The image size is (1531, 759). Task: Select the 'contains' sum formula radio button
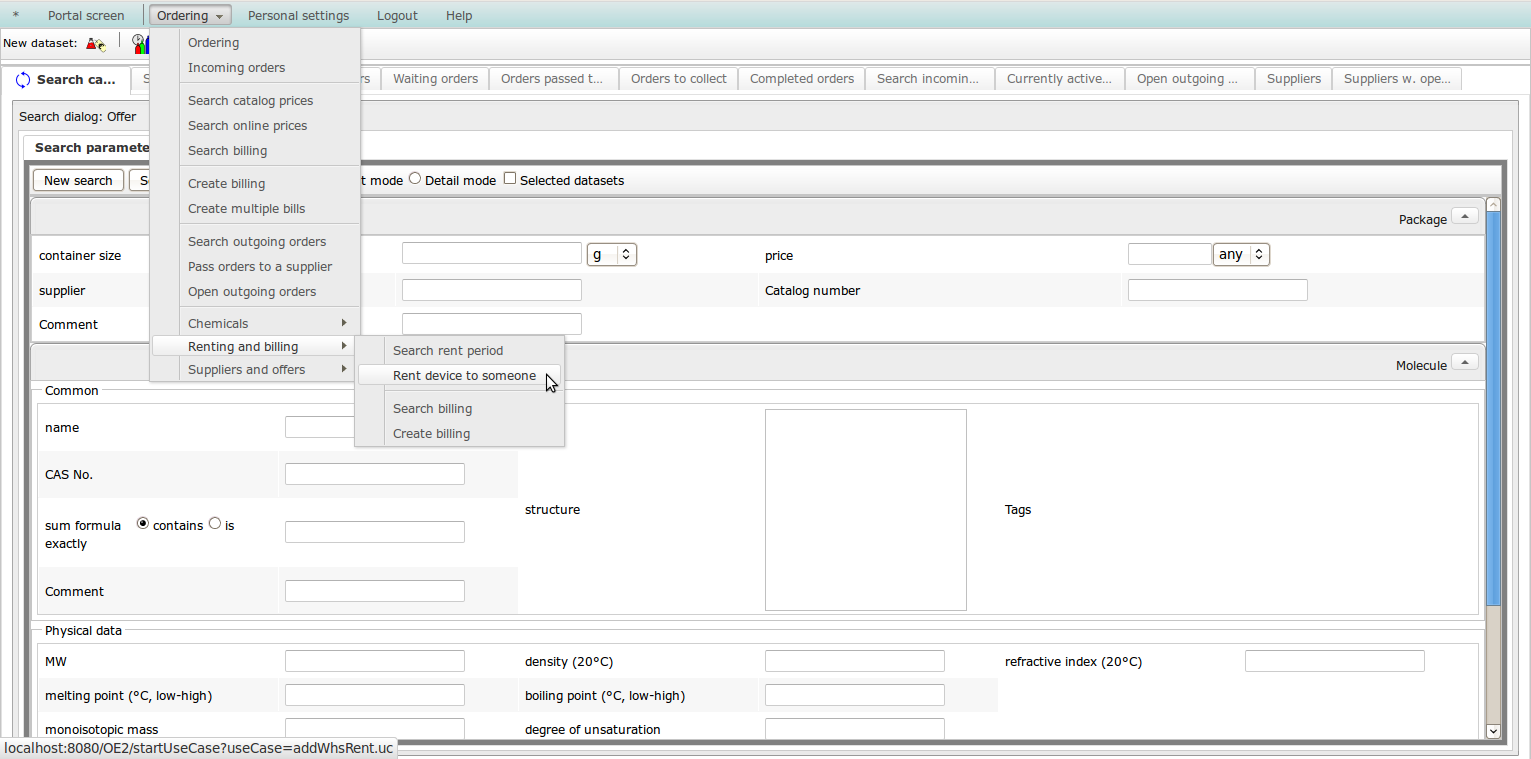[x=143, y=524]
